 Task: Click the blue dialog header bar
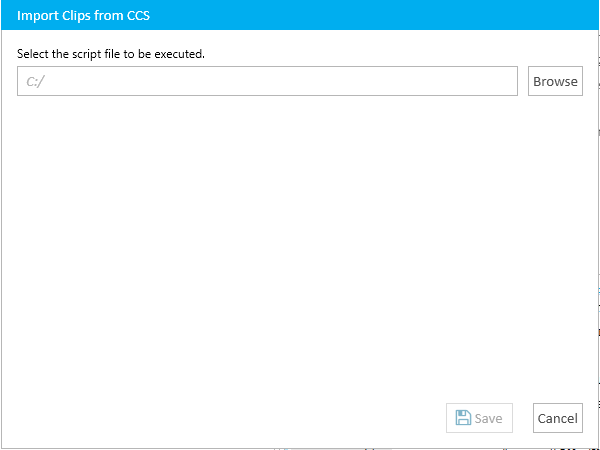pyautogui.click(x=300, y=15)
